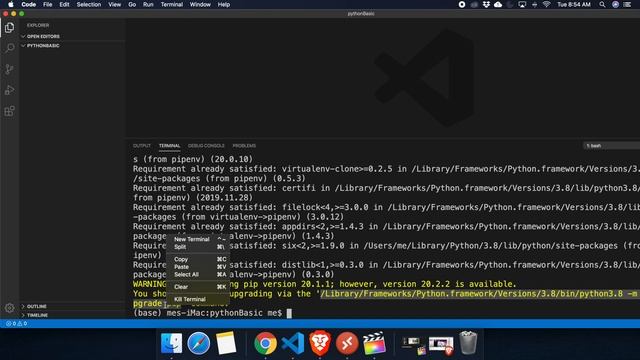Open the Extensions view
Screen dimensions: 640x360
pos(9,111)
